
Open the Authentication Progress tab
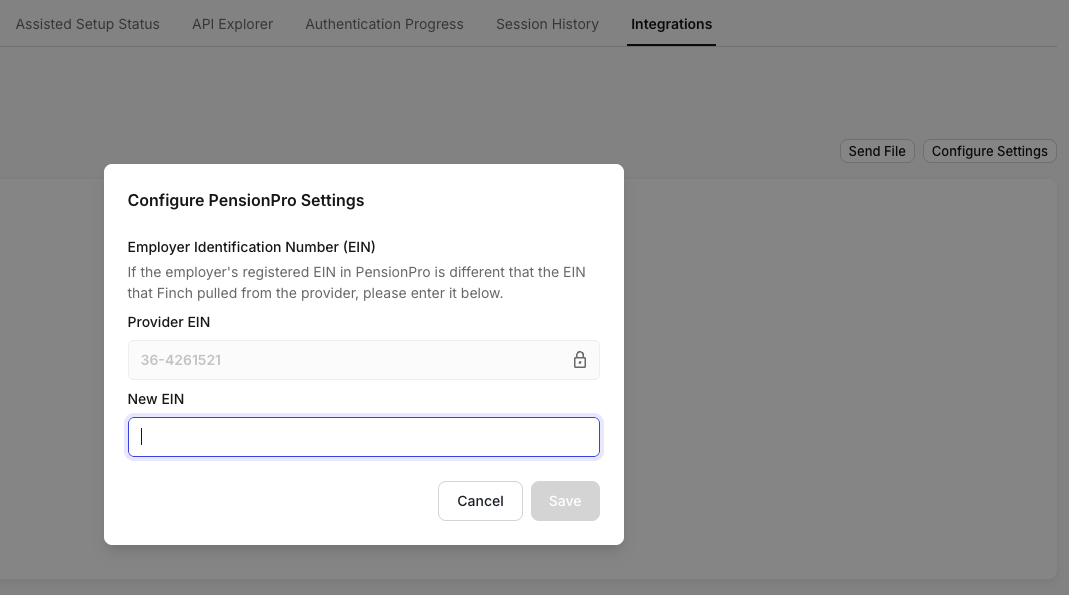385,24
